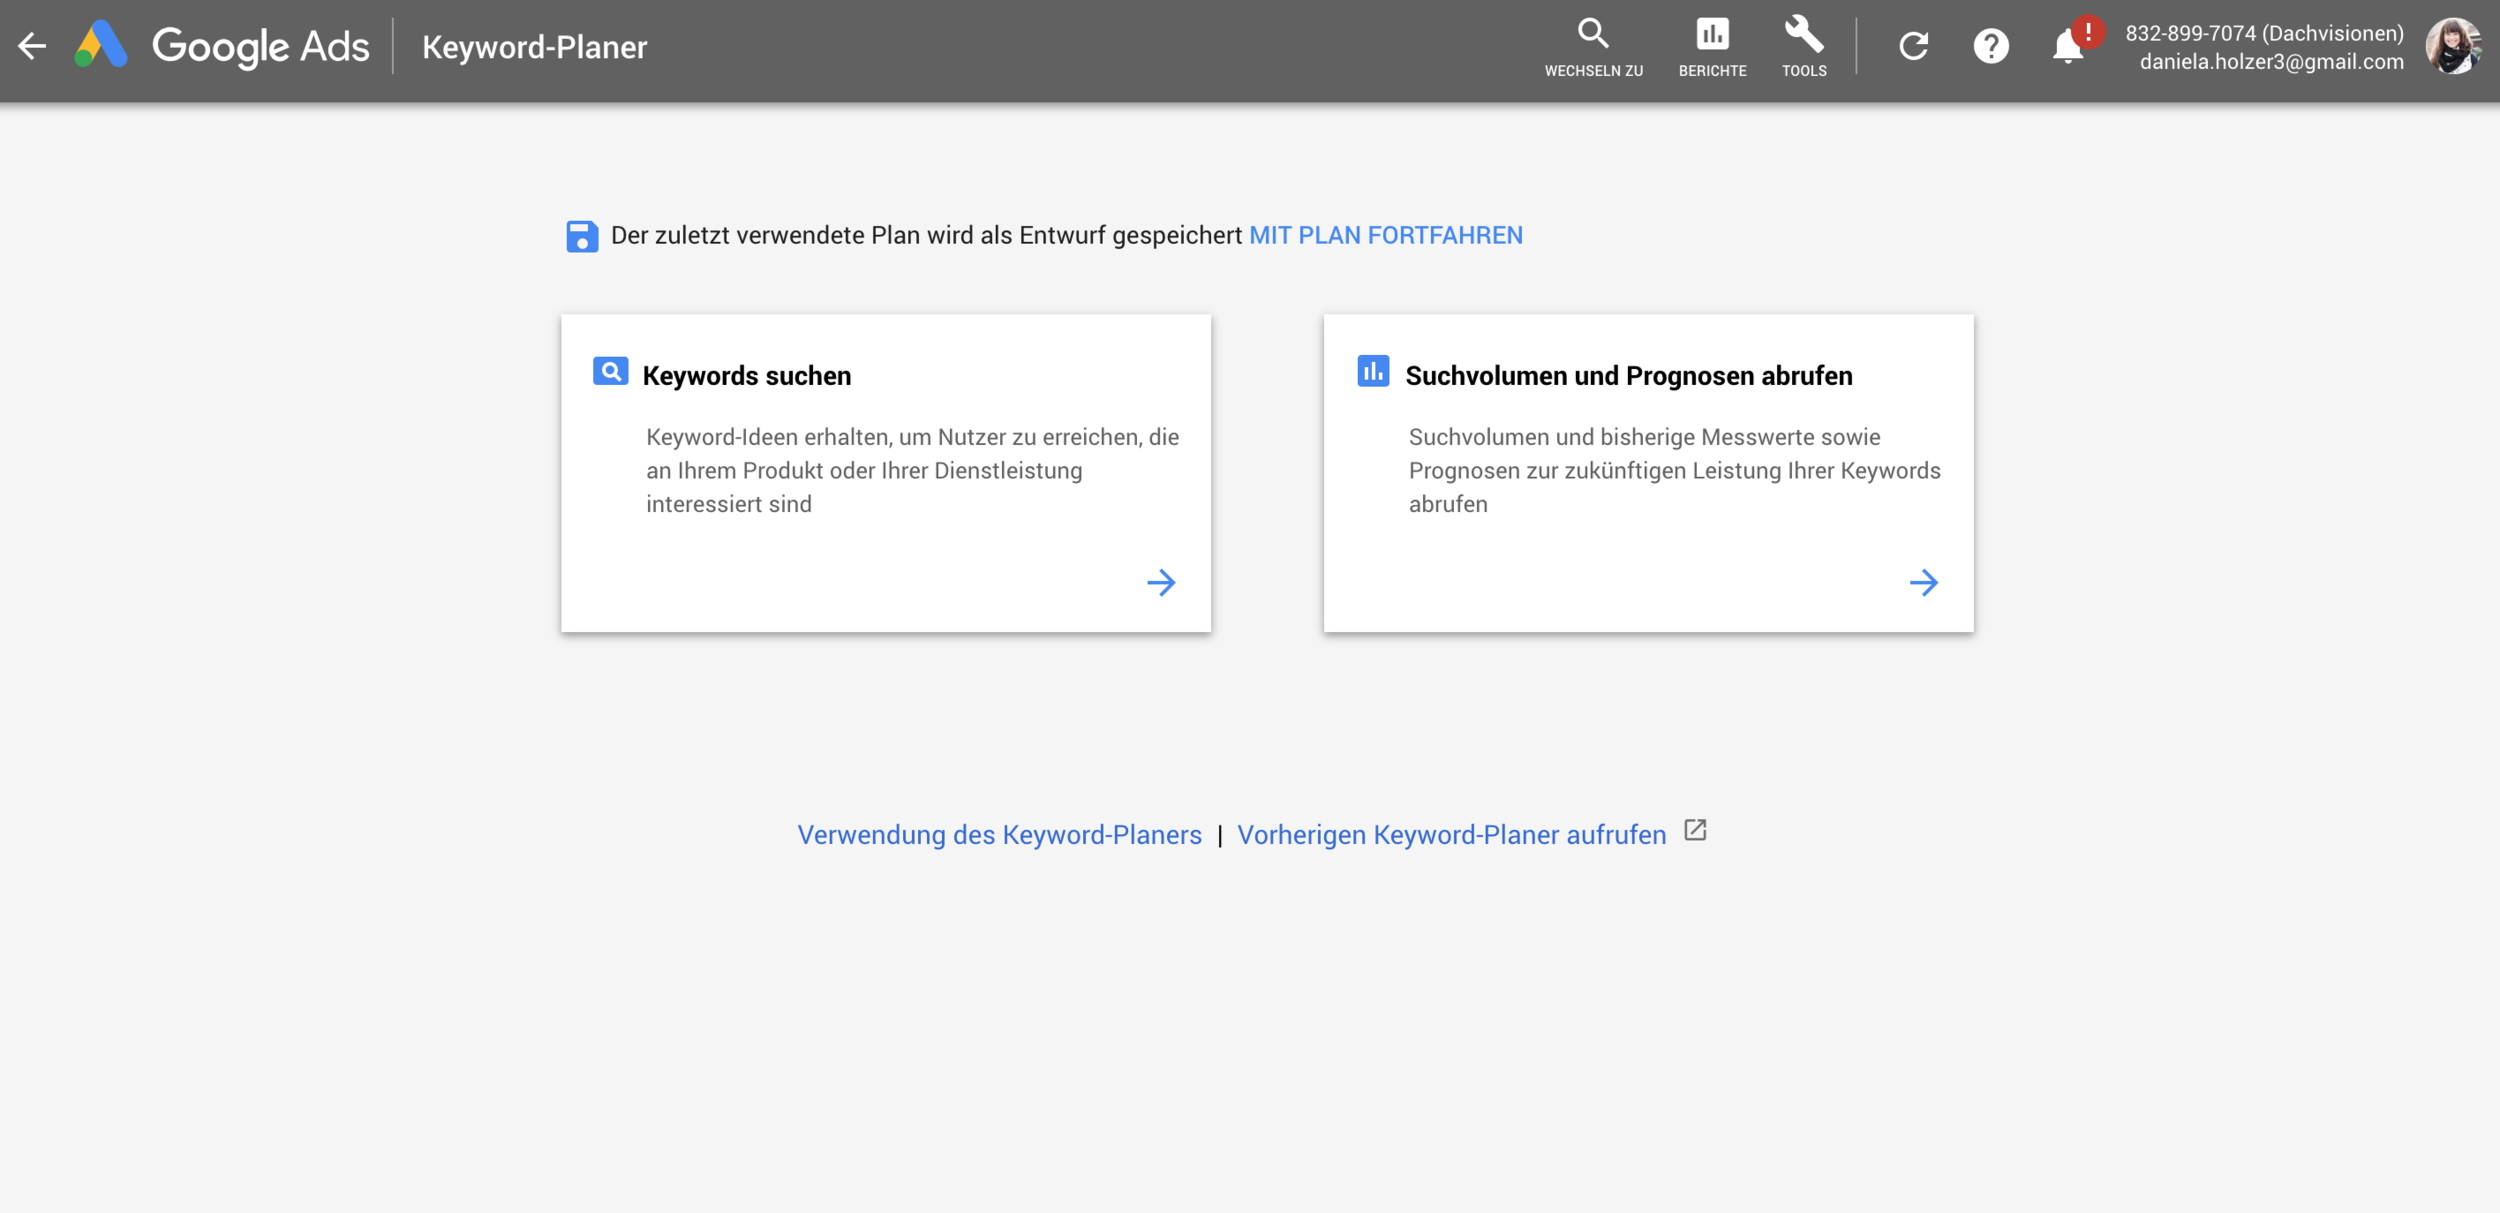Click the account email daniela.holzer3@gmail.com

2271,62
